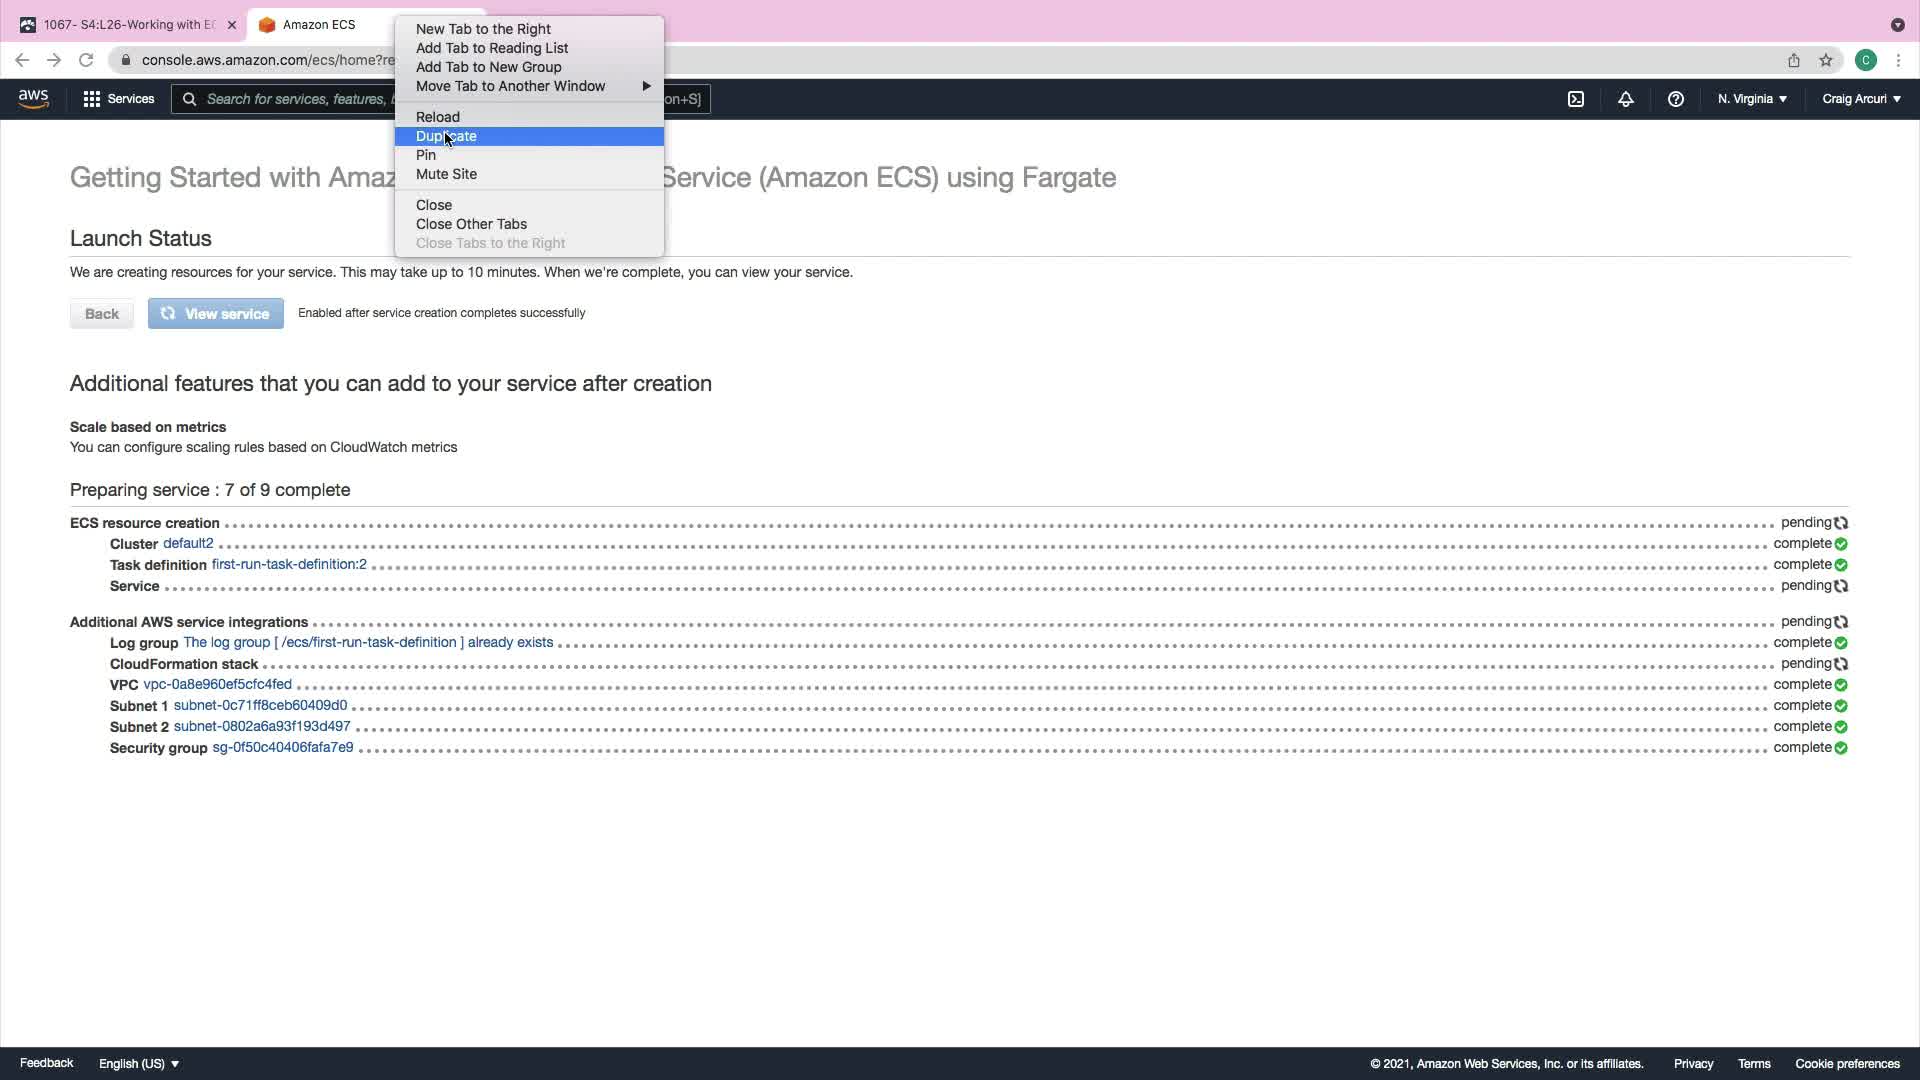Choose Close Other Tabs menu entry
1920x1080 pixels.
coord(471,224)
